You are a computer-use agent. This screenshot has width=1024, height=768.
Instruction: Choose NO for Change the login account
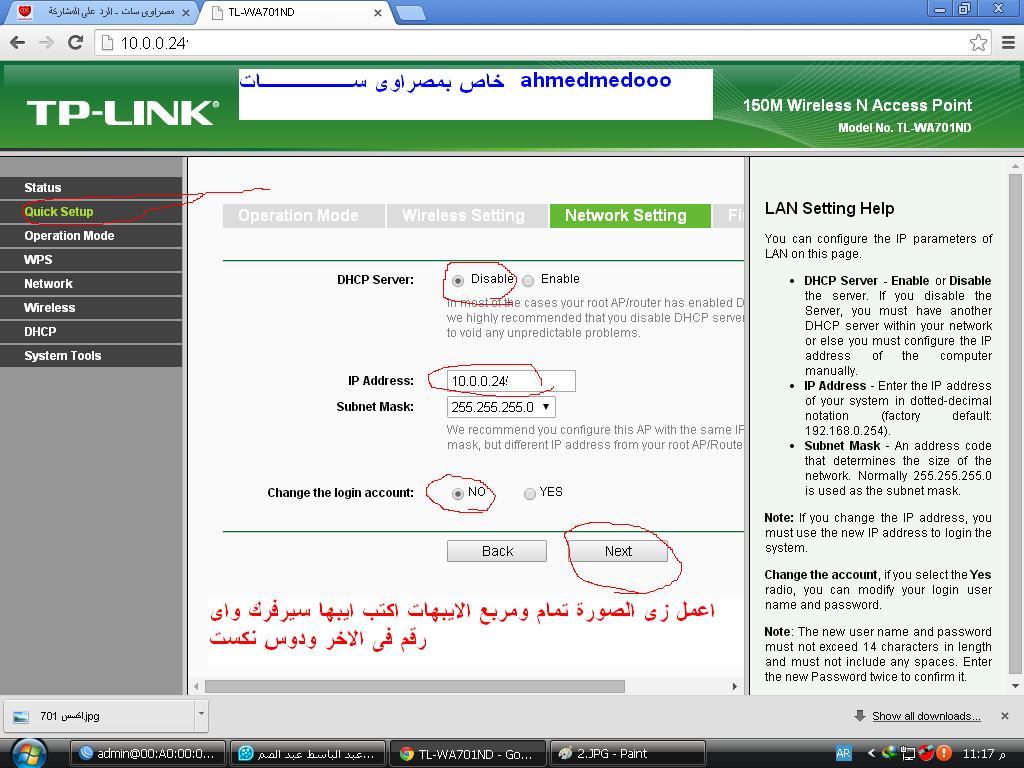click(x=458, y=494)
